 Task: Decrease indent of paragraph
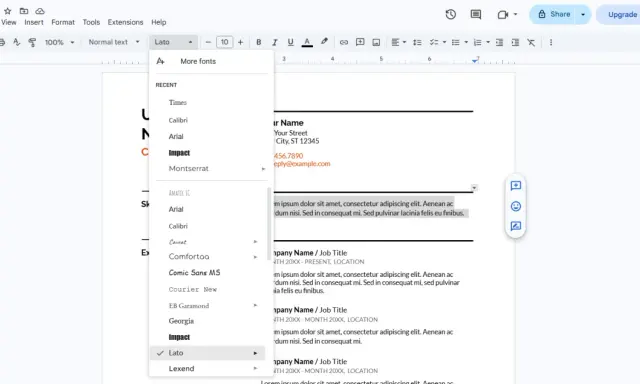(x=499, y=42)
